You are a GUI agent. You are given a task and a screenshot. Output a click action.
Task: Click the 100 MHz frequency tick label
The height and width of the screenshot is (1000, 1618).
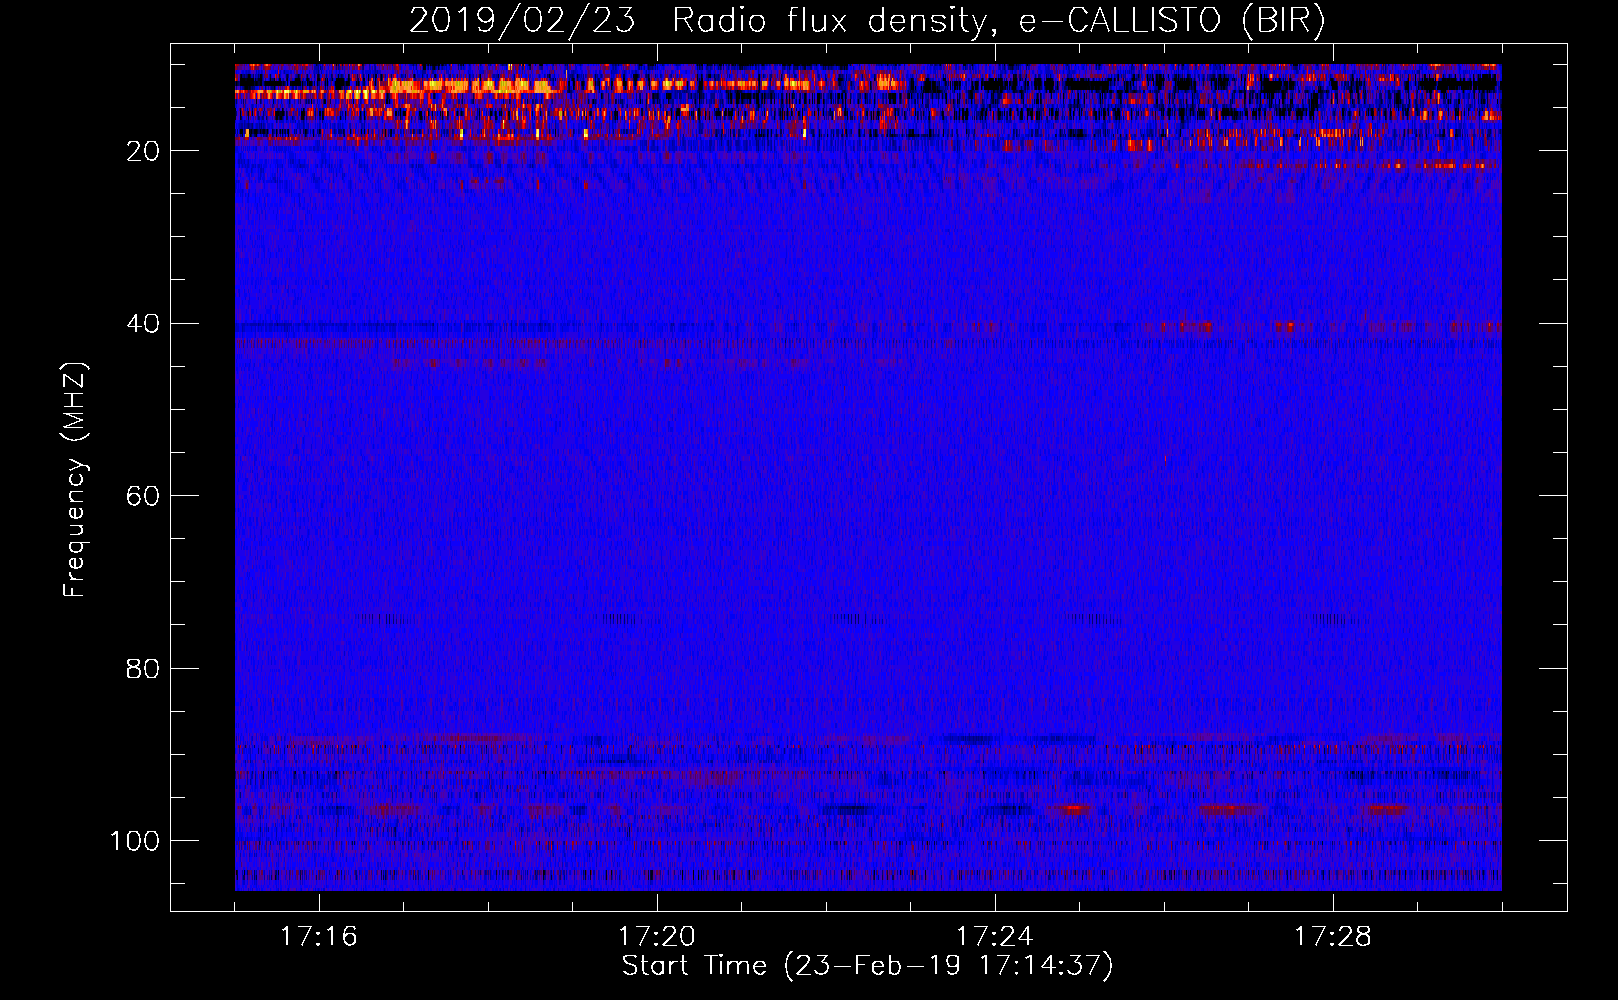(135, 841)
